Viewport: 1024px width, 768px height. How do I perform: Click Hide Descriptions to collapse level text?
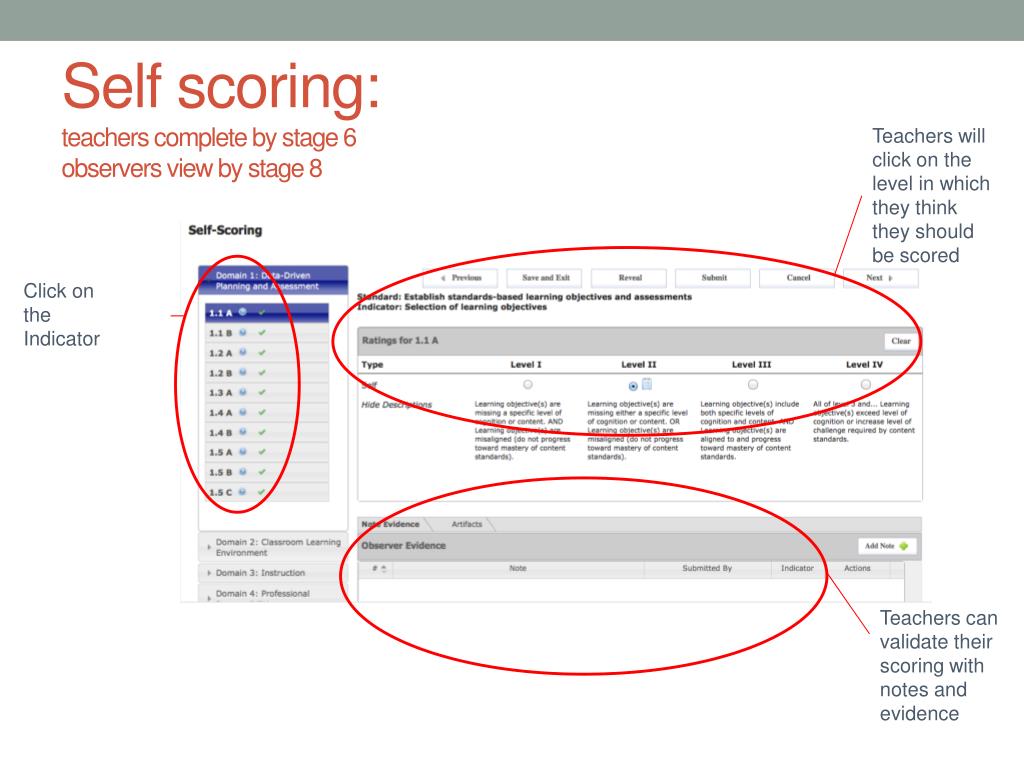tap(396, 405)
